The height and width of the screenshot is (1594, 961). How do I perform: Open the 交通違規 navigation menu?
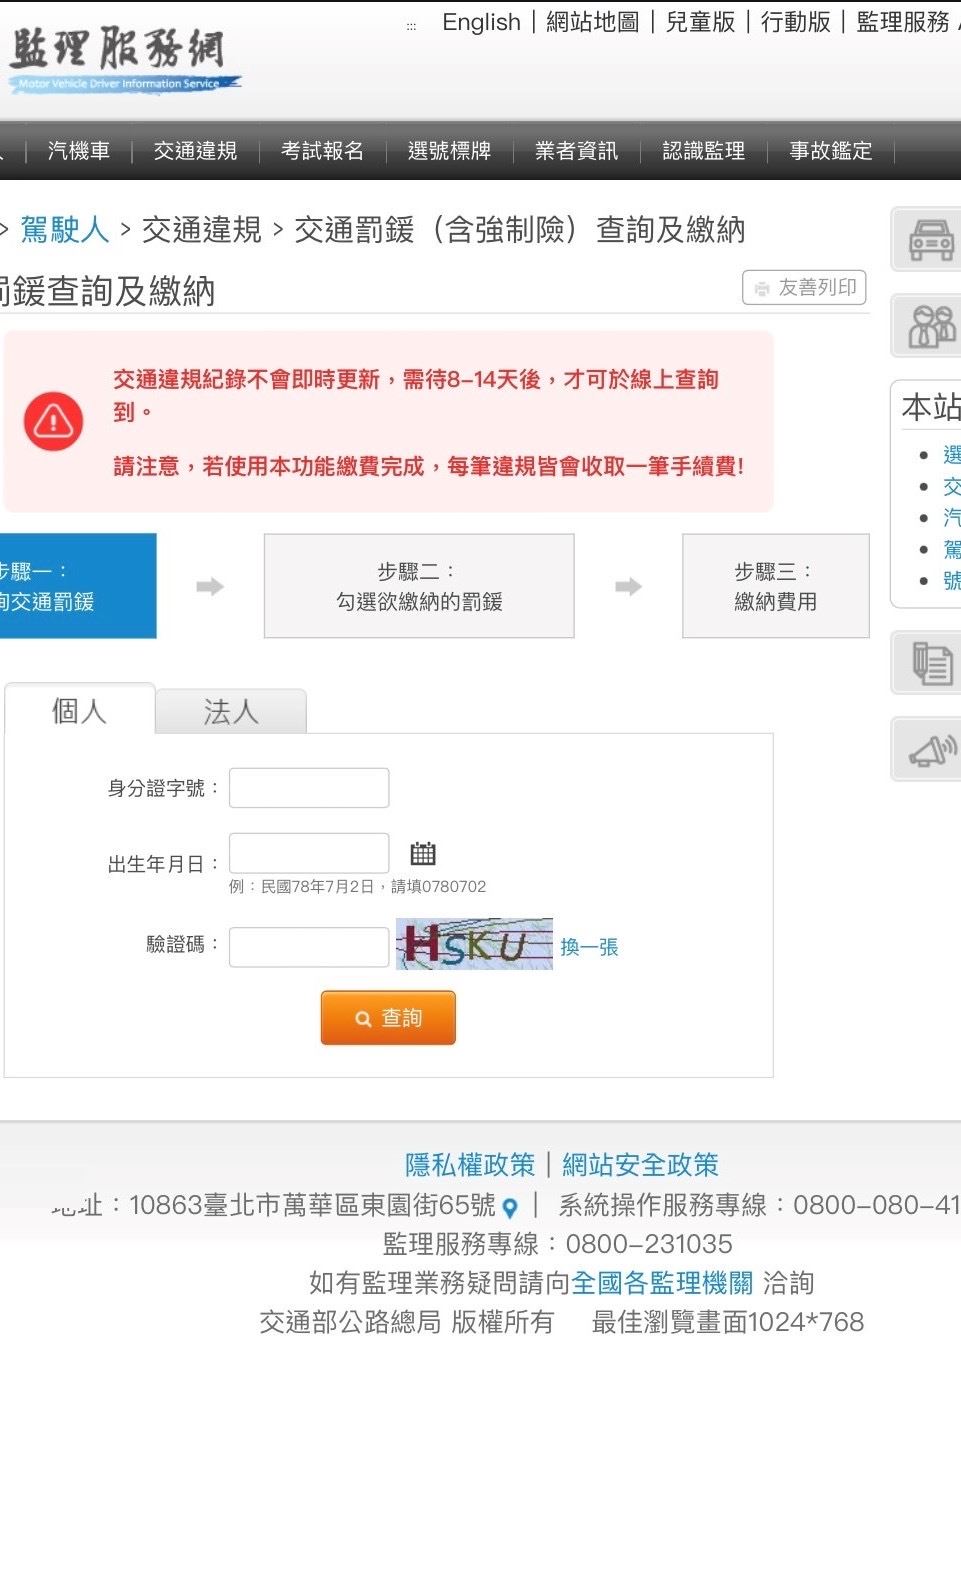(x=195, y=151)
